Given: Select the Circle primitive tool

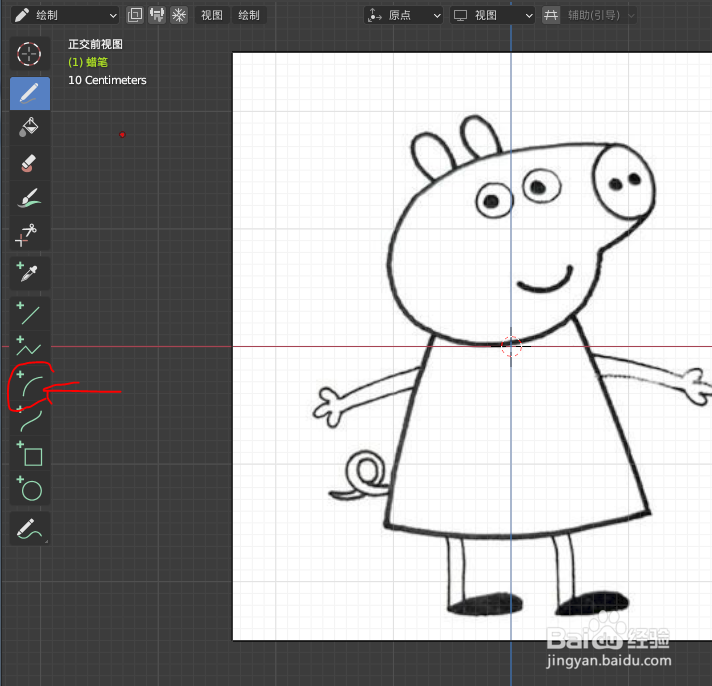Looking at the screenshot, I should coord(30,489).
